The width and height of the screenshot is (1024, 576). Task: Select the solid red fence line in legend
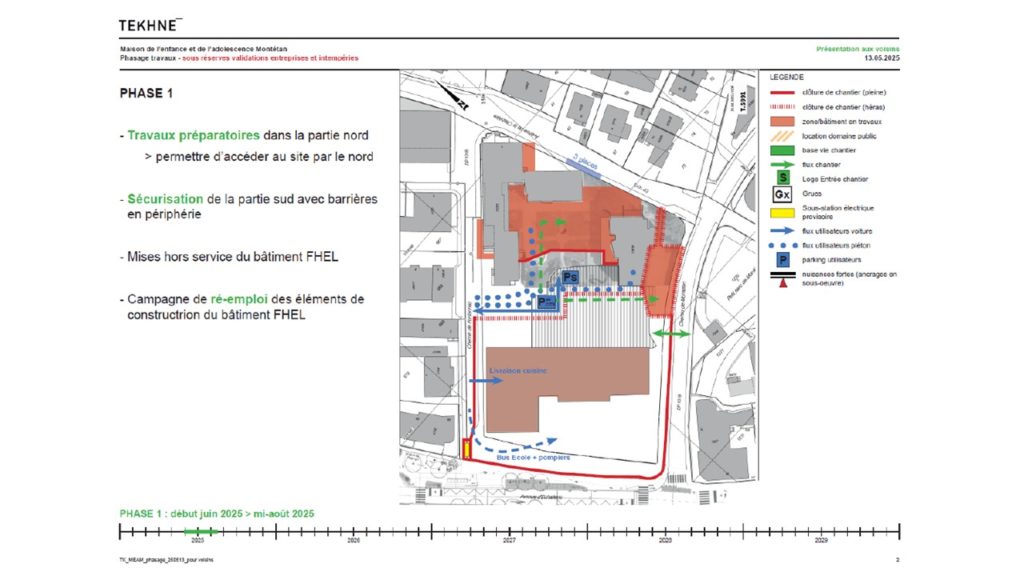pyautogui.click(x=782, y=93)
